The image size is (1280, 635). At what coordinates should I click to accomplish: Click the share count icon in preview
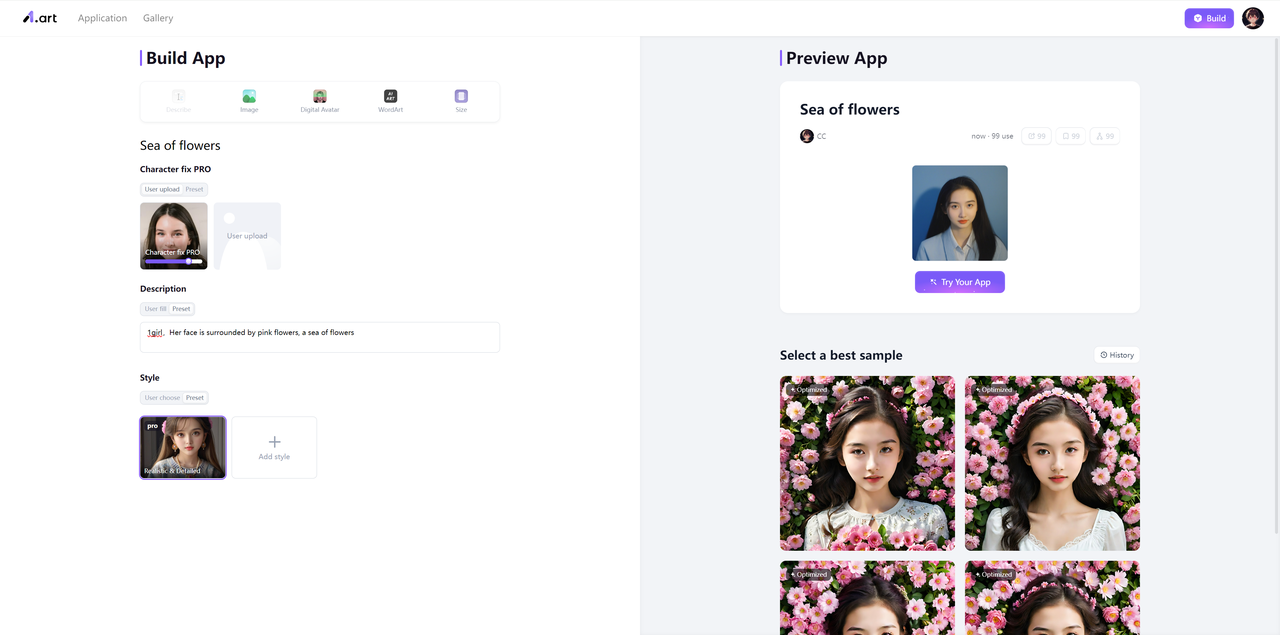pos(1036,136)
